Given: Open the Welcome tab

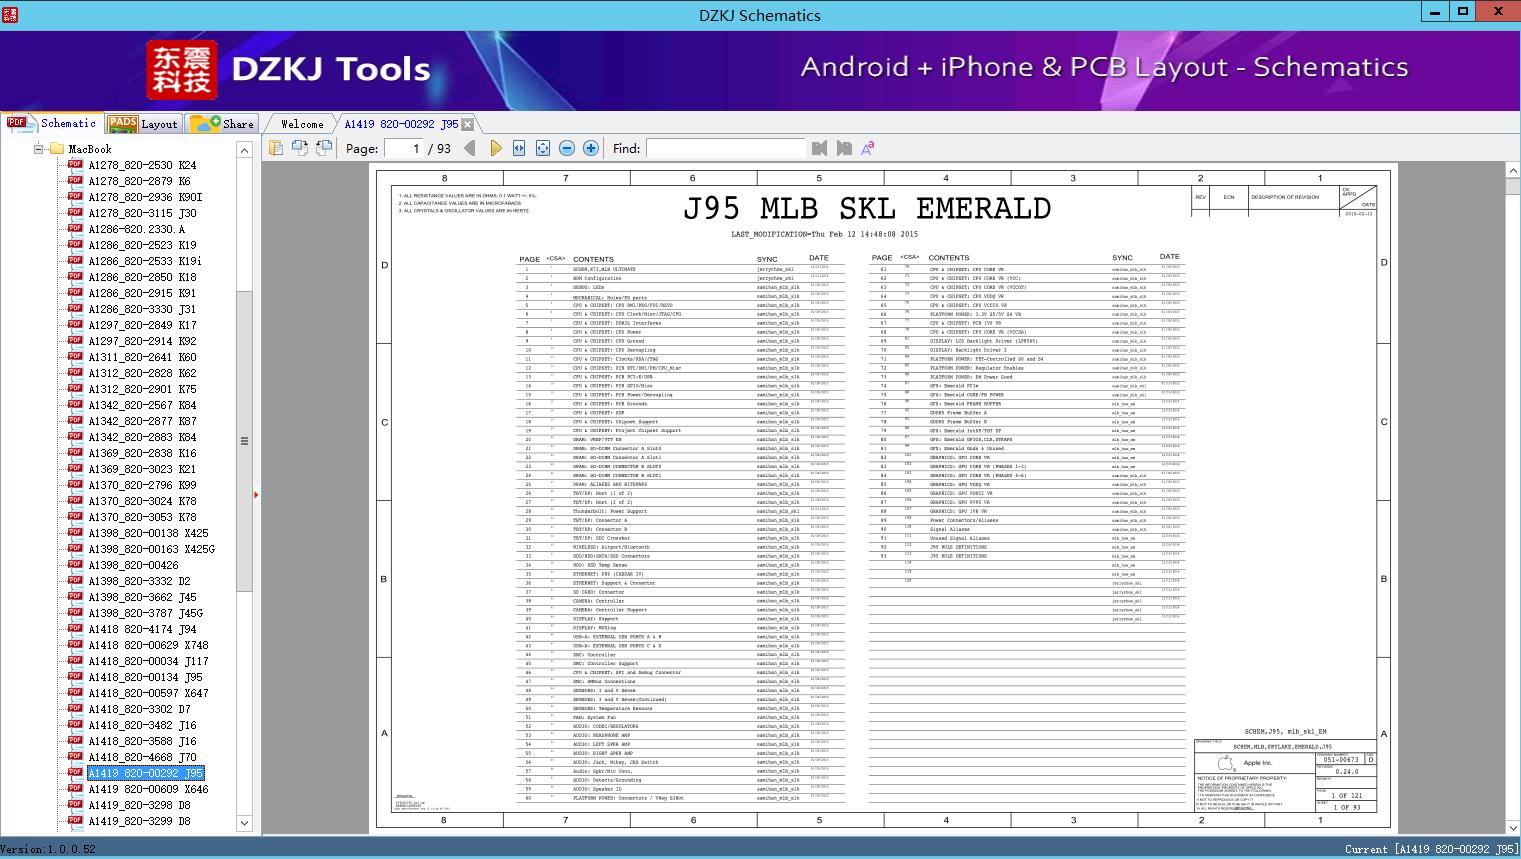Looking at the screenshot, I should click(302, 124).
